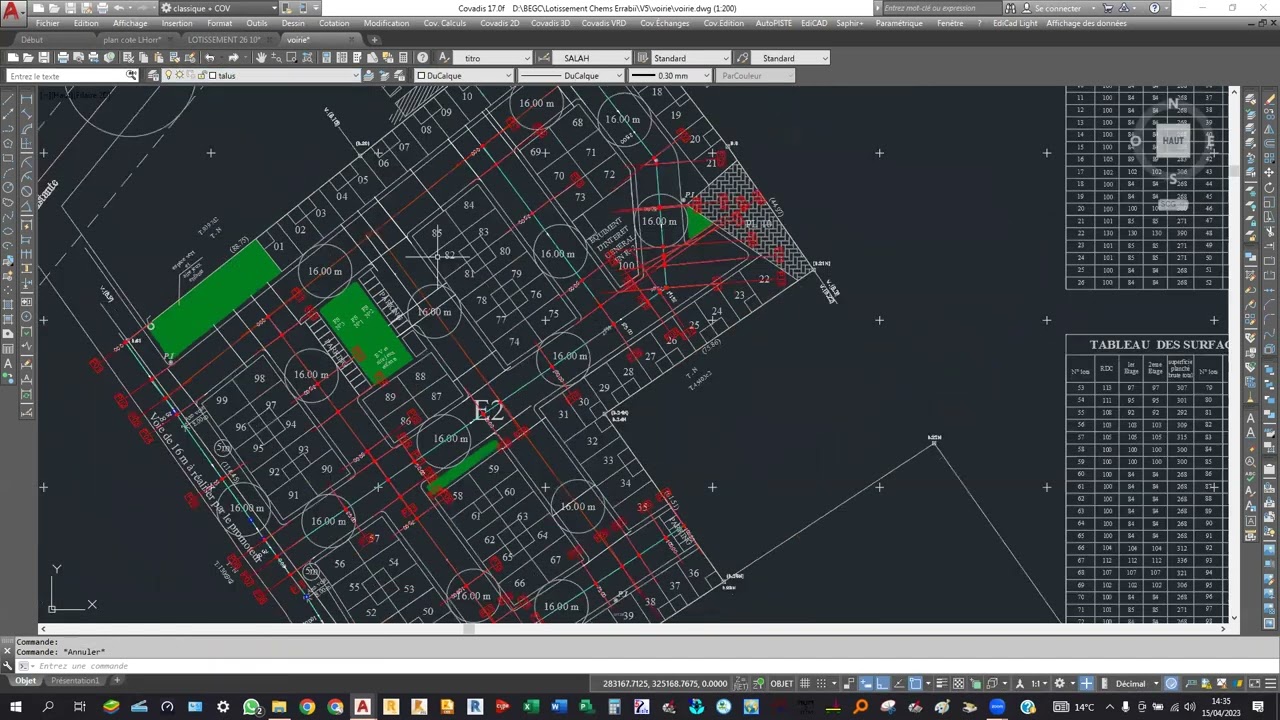Toggle OBJET model space mode
The width and height of the screenshot is (1280, 720).
point(782,684)
